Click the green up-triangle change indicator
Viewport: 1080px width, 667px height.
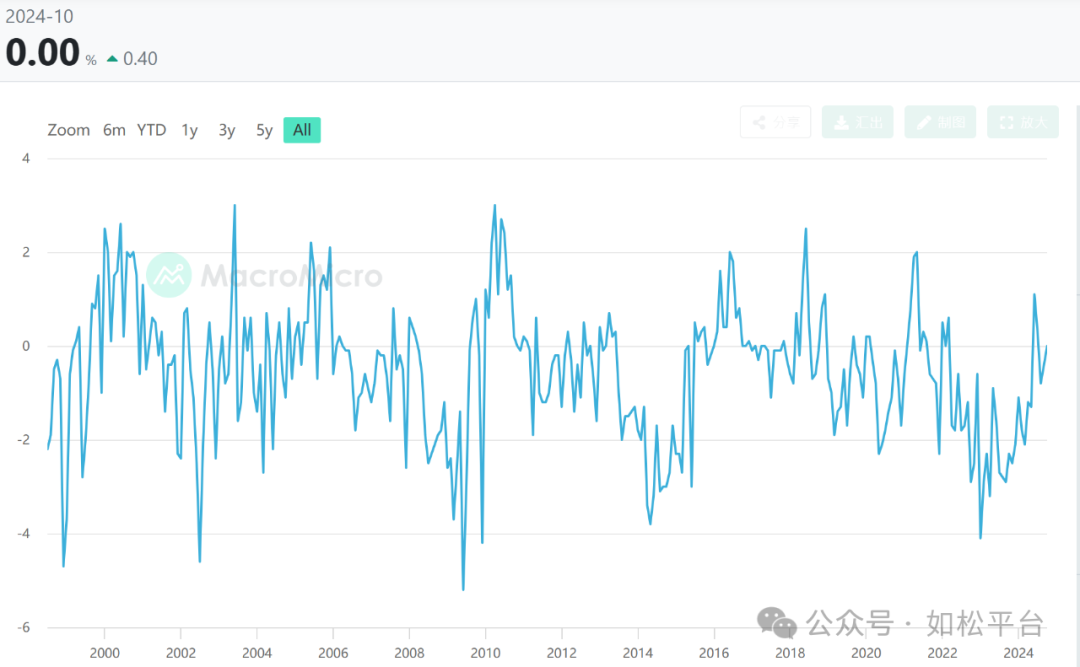coord(112,59)
